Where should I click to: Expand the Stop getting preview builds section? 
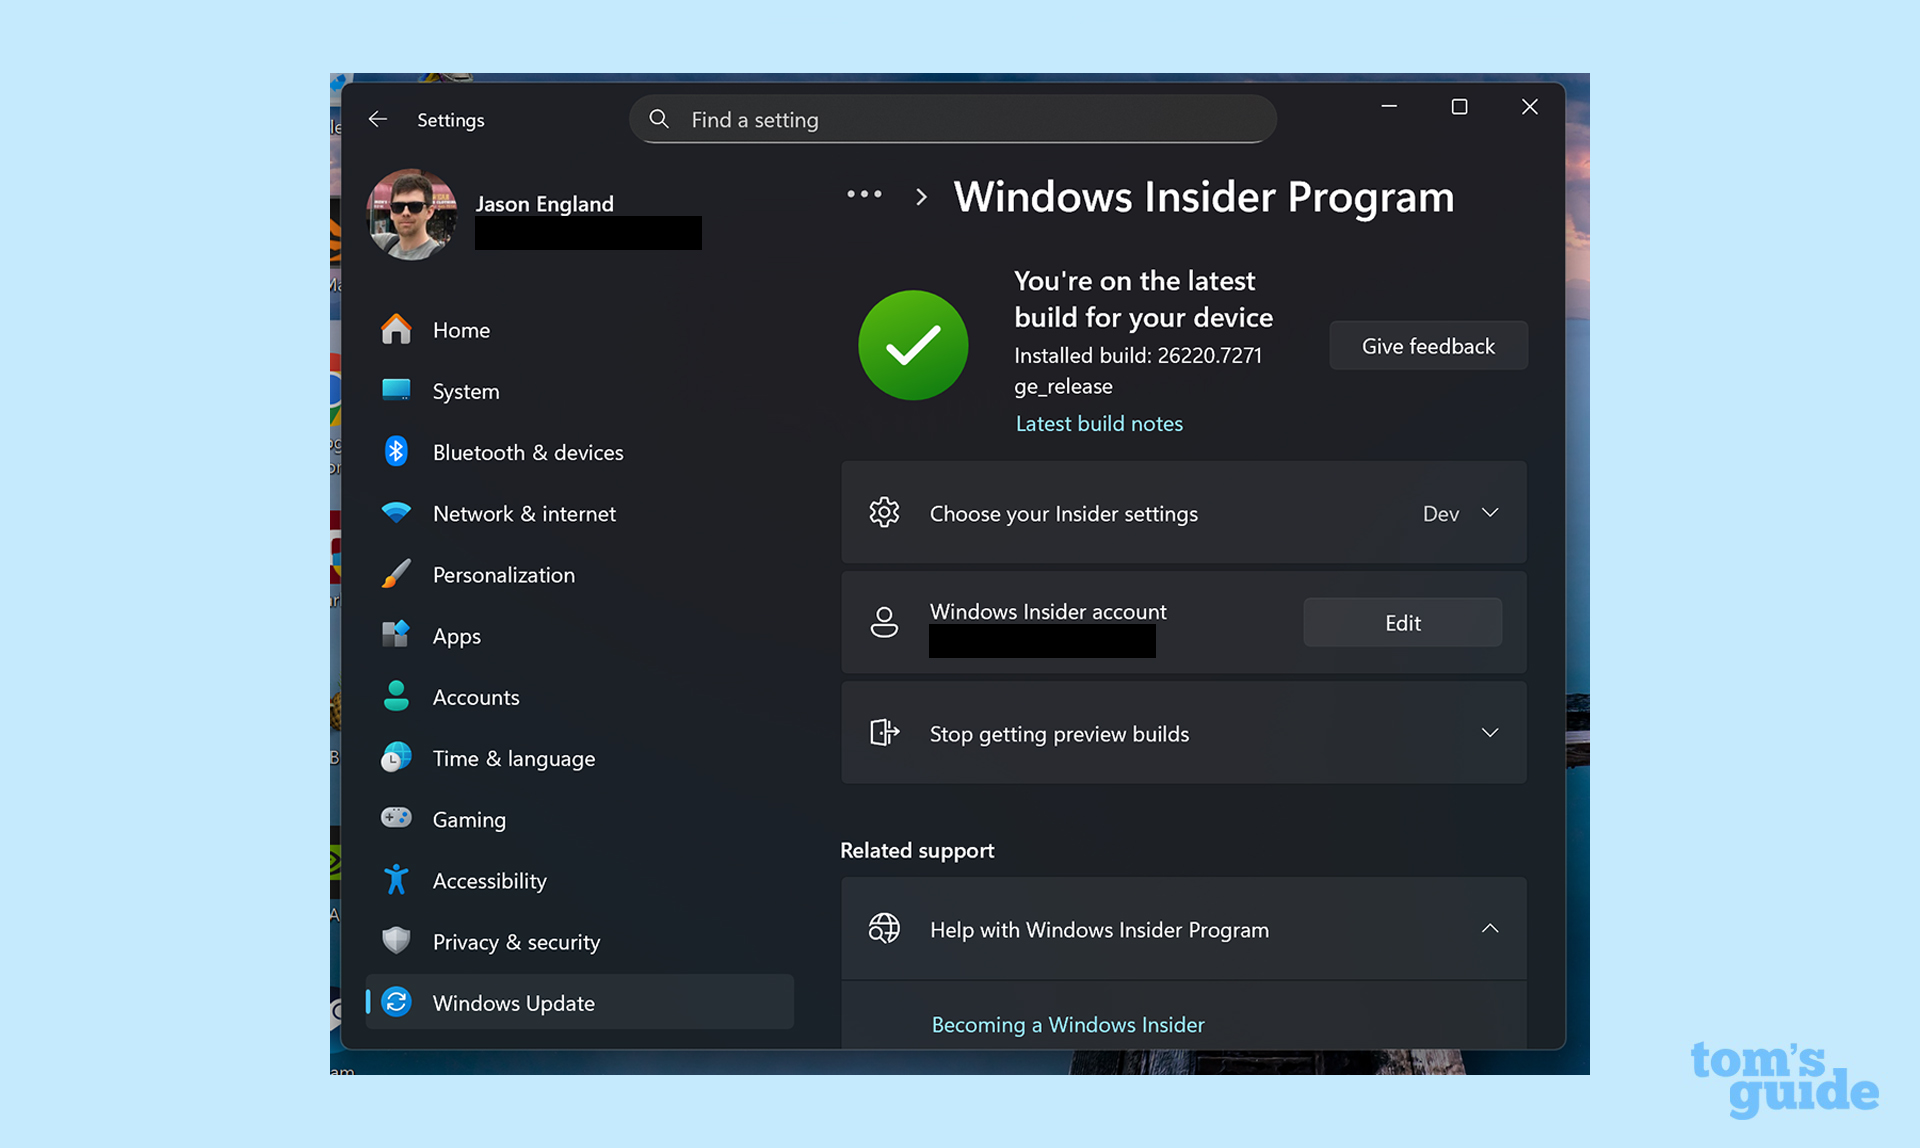(1490, 733)
